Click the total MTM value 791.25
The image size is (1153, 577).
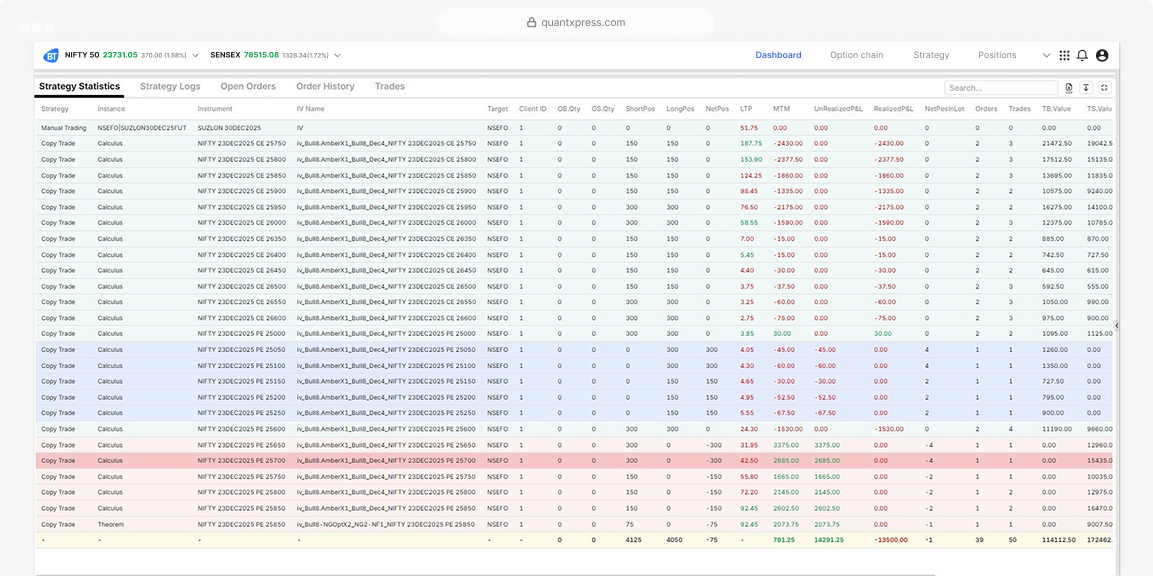(x=784, y=540)
